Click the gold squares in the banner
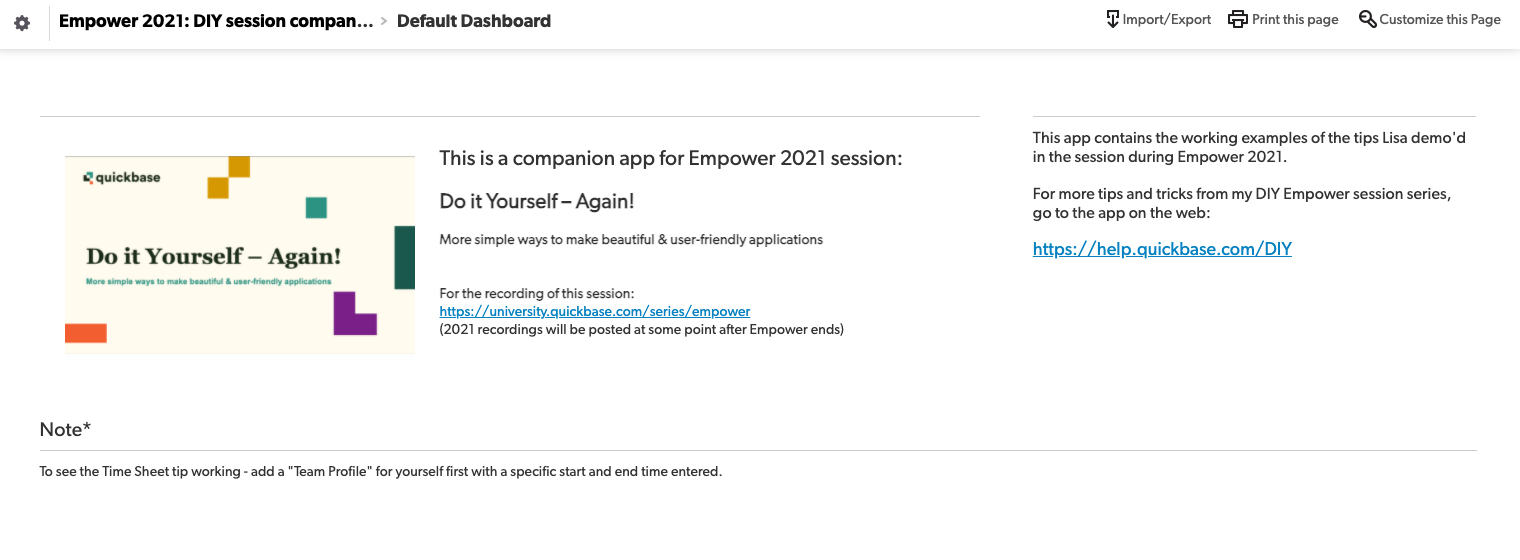This screenshot has height=560, width=1520. (228, 177)
